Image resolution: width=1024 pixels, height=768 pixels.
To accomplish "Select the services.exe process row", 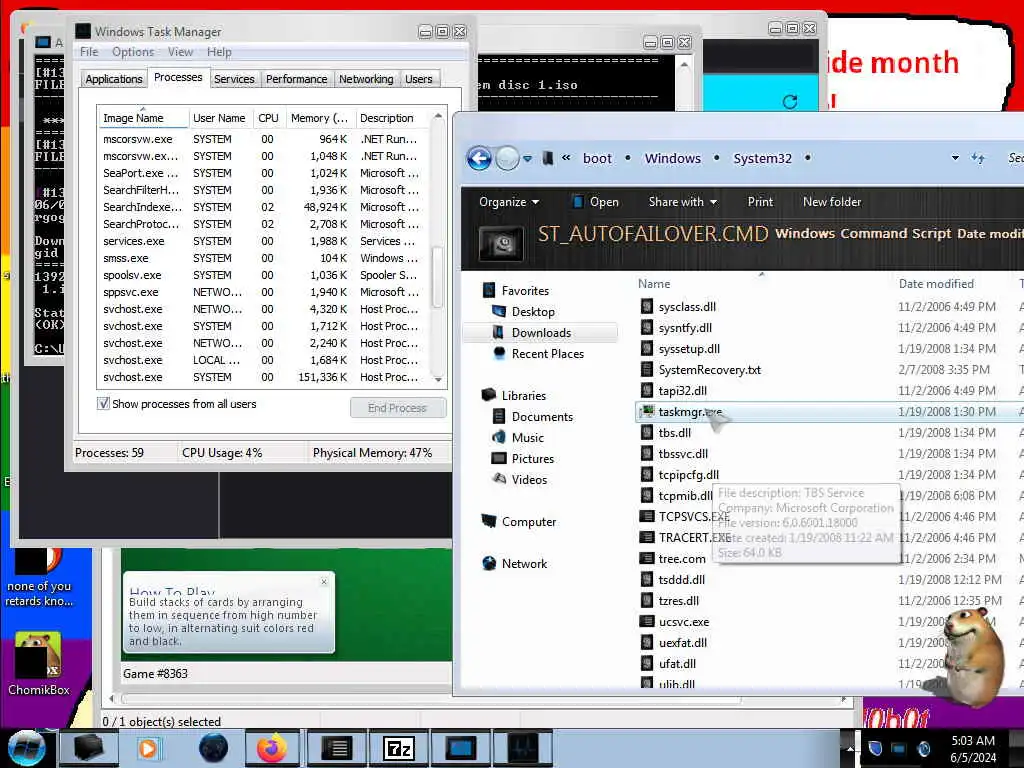I will [x=261, y=241].
